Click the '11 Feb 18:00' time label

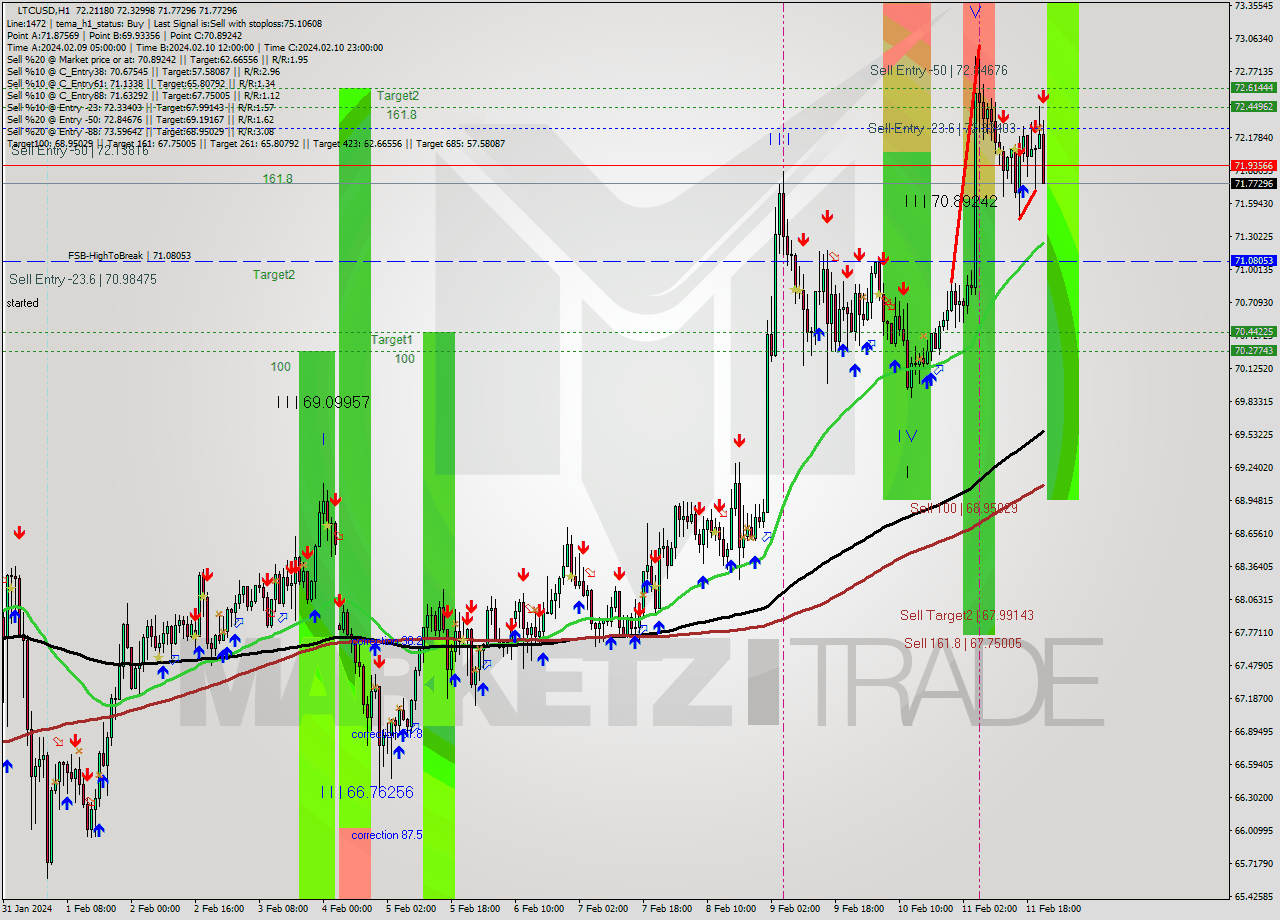coord(1053,910)
